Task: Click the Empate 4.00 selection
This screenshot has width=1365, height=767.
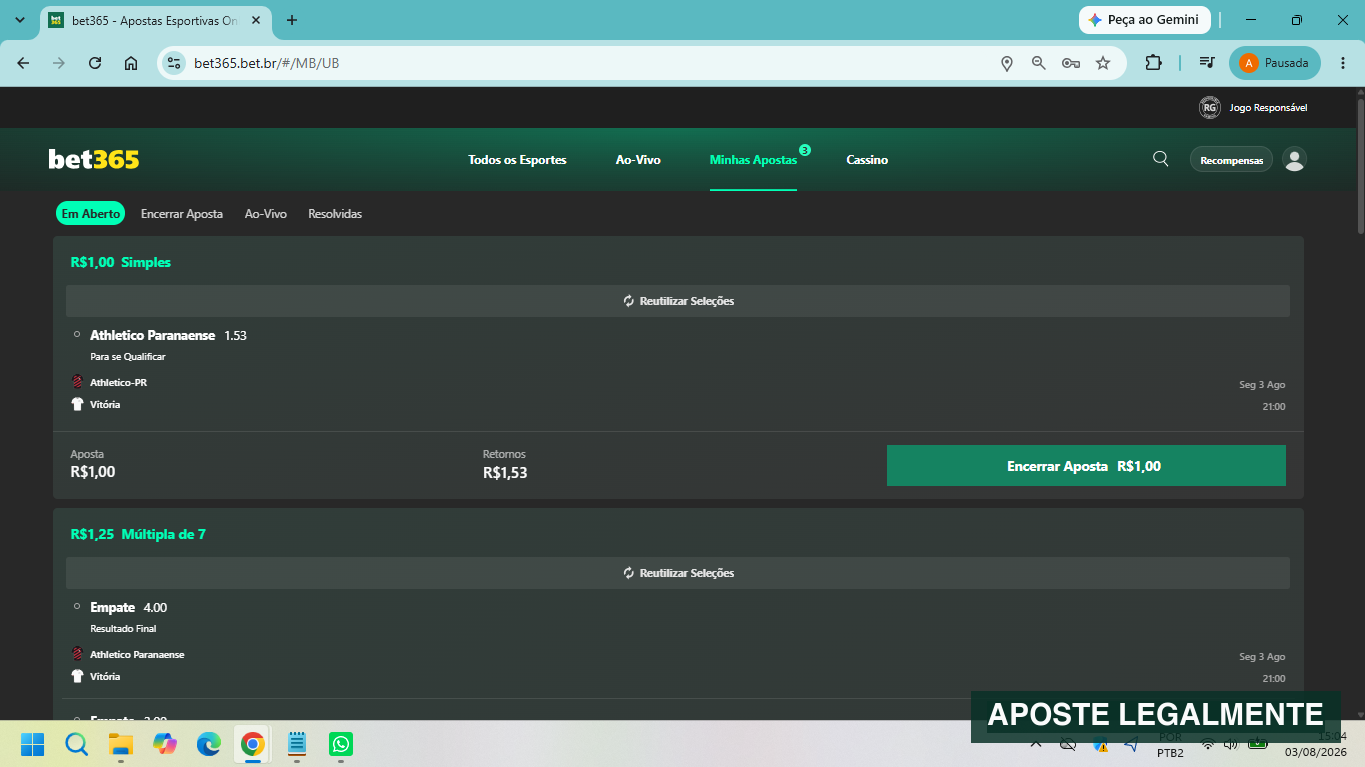Action: point(128,607)
